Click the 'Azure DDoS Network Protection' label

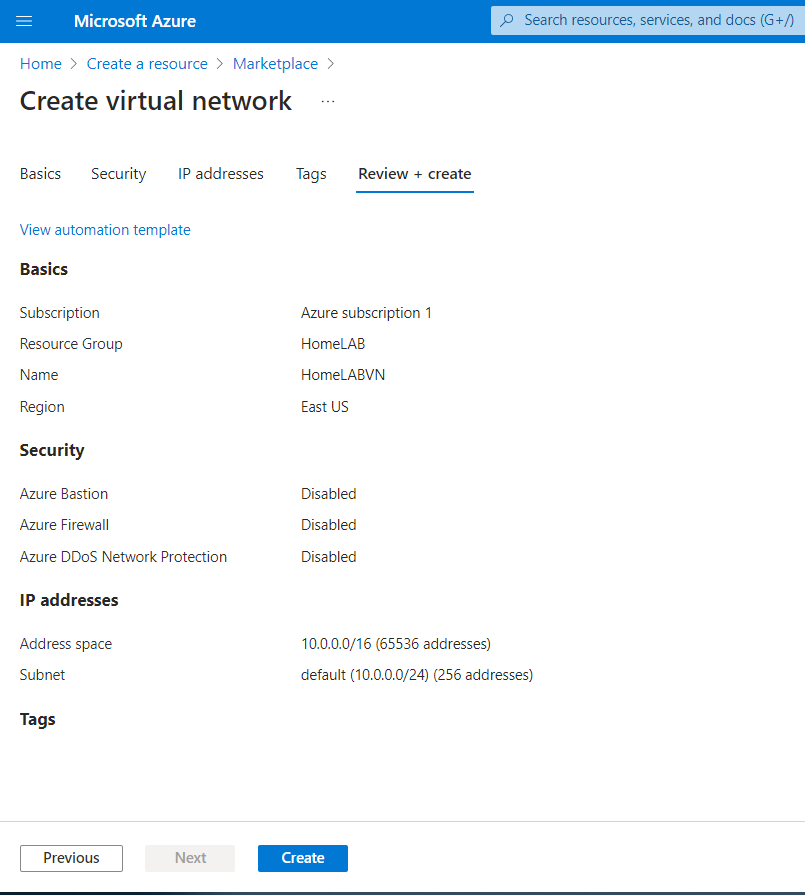coord(123,557)
